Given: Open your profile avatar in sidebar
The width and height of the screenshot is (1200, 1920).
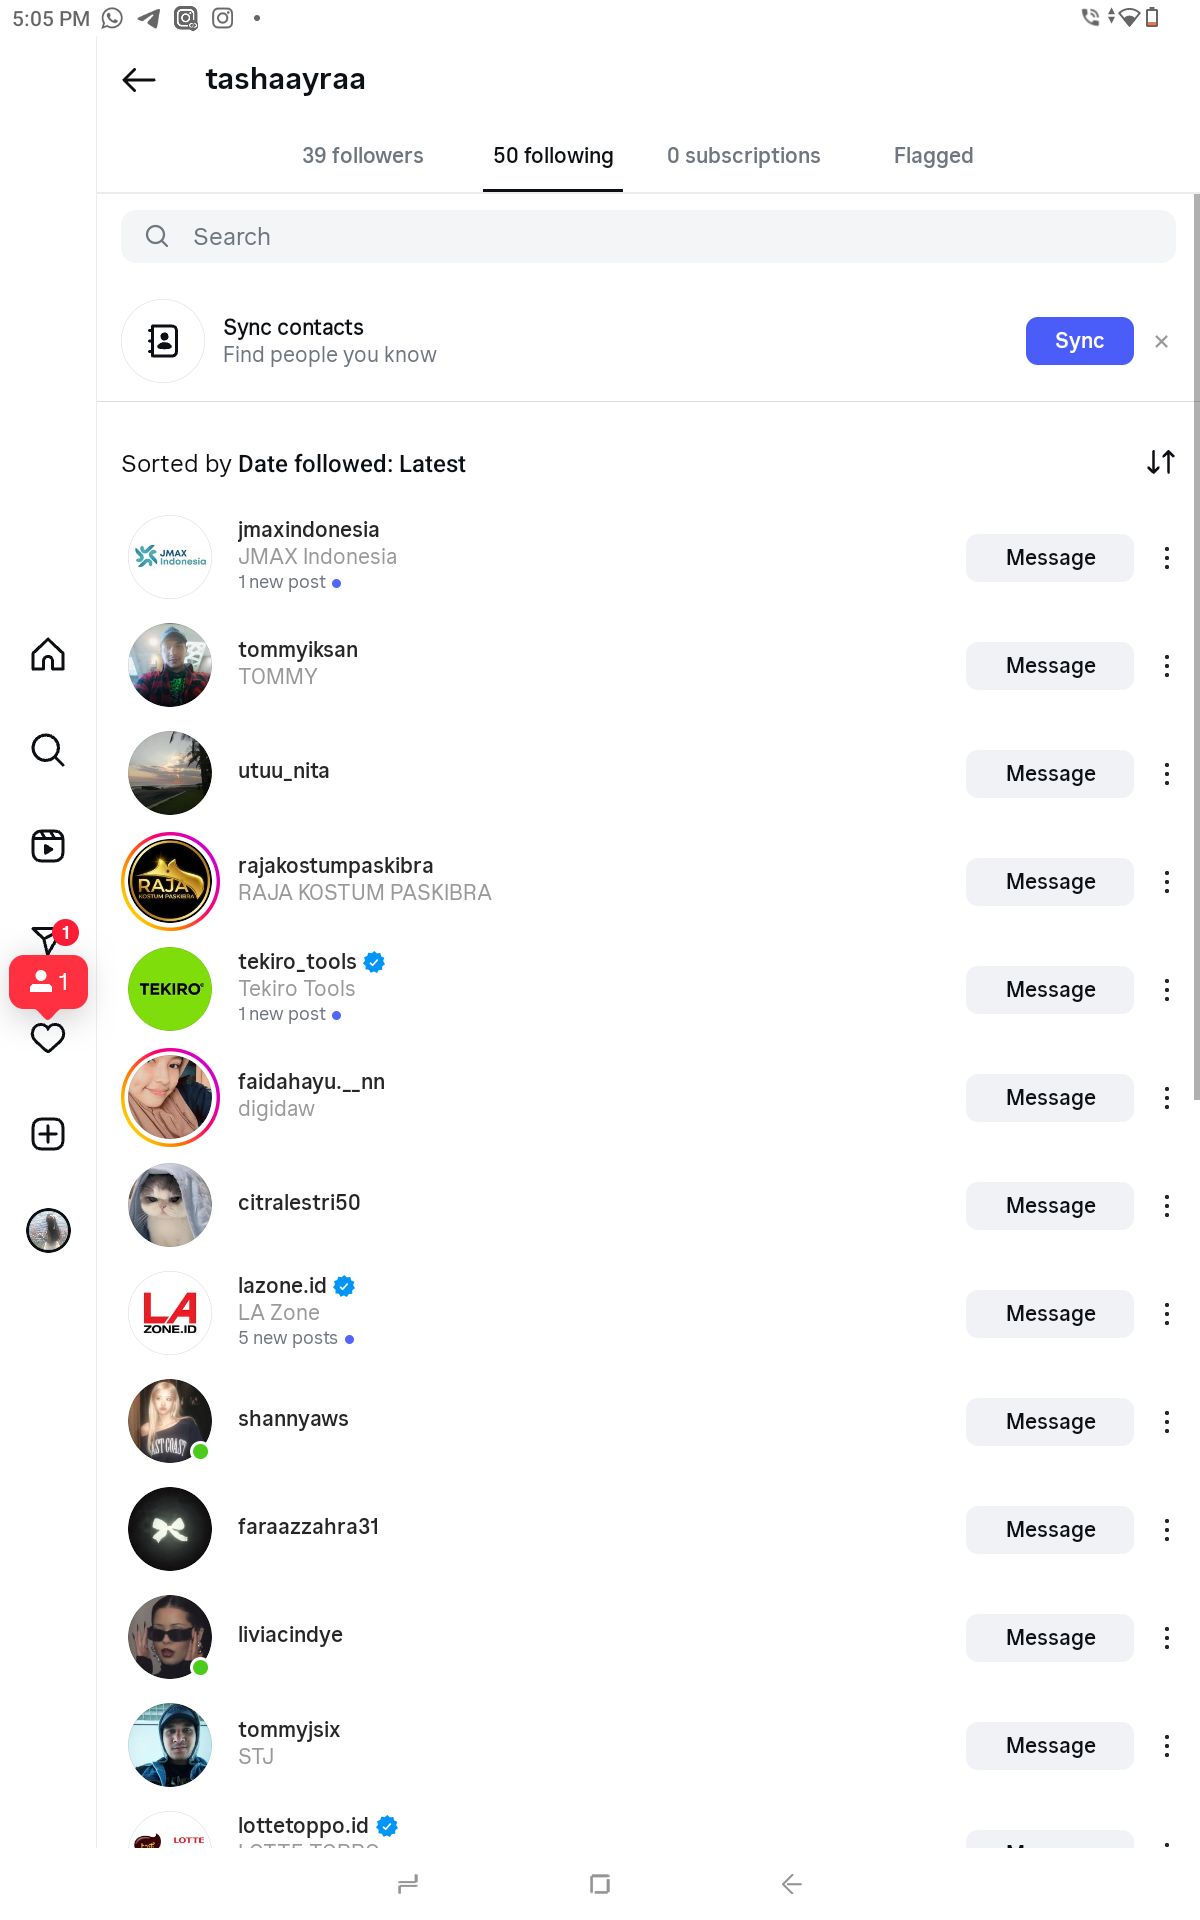Looking at the screenshot, I should [x=48, y=1230].
